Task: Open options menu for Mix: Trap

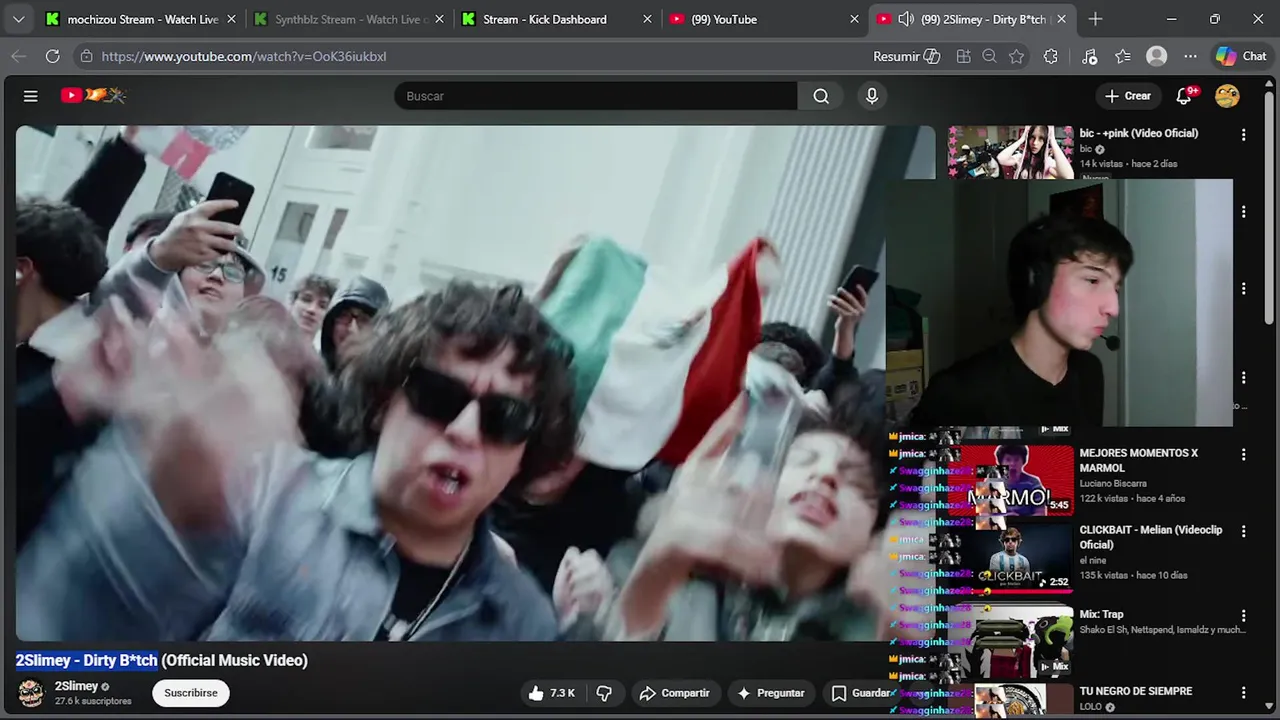Action: 1244,615
